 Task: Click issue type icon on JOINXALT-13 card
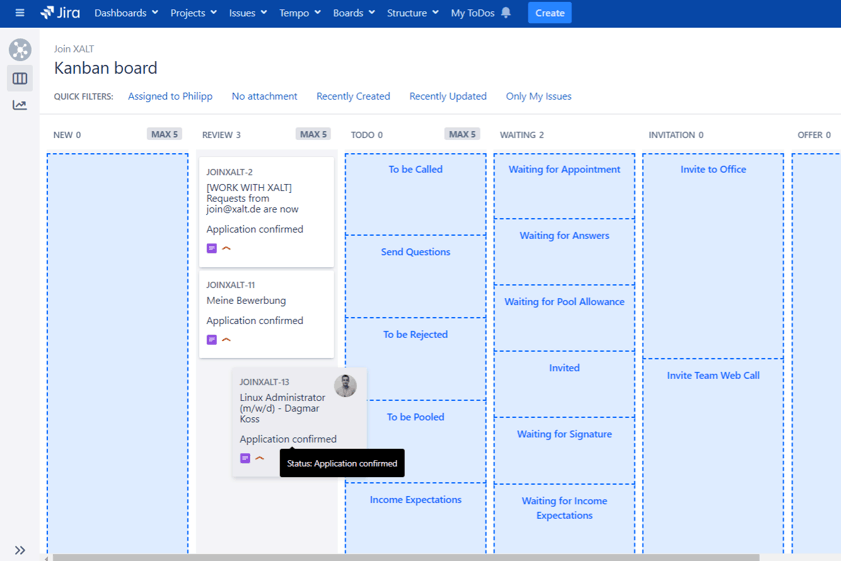tap(245, 458)
